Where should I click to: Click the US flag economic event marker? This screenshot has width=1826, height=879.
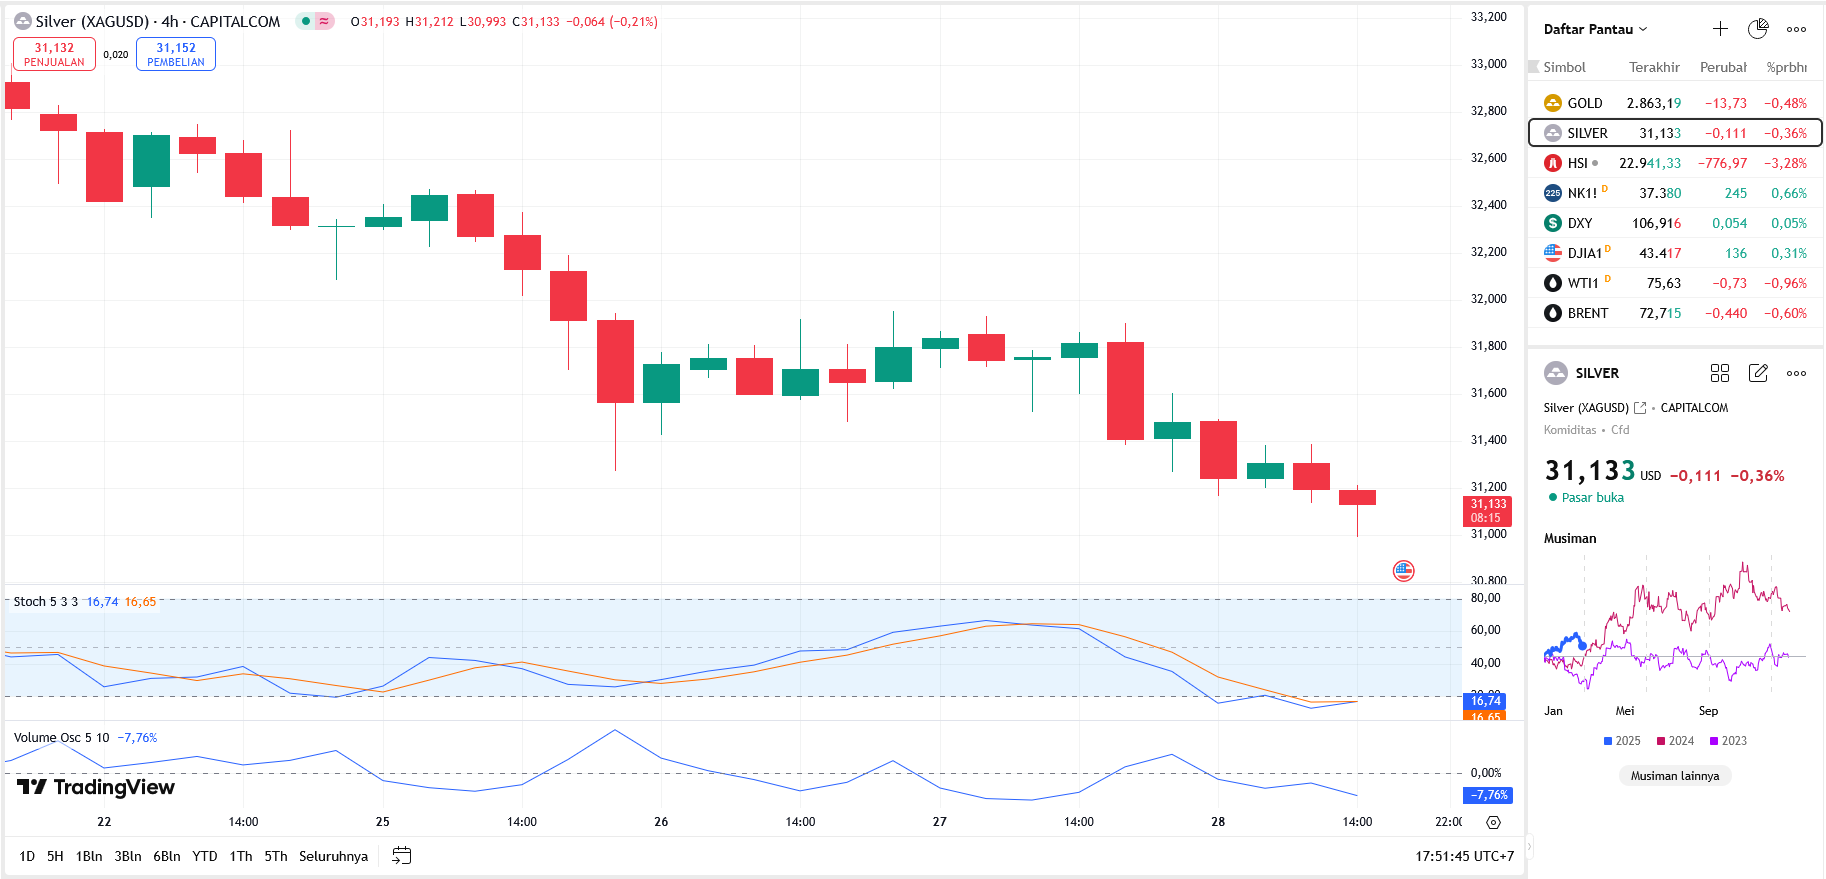1404,571
